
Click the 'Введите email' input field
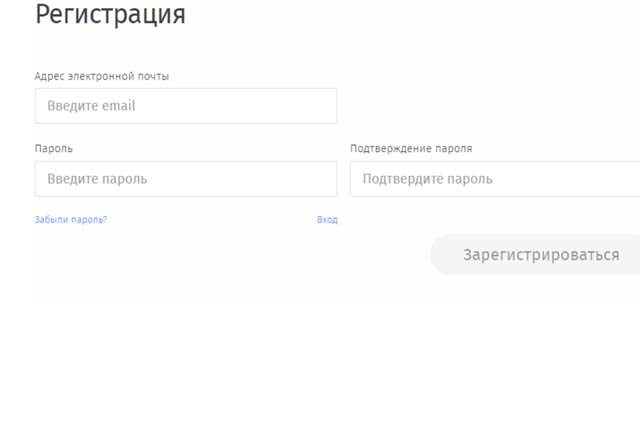(x=186, y=106)
